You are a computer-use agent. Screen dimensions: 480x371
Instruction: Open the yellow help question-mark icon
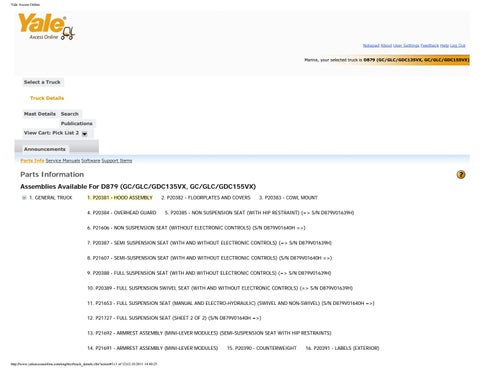461,174
